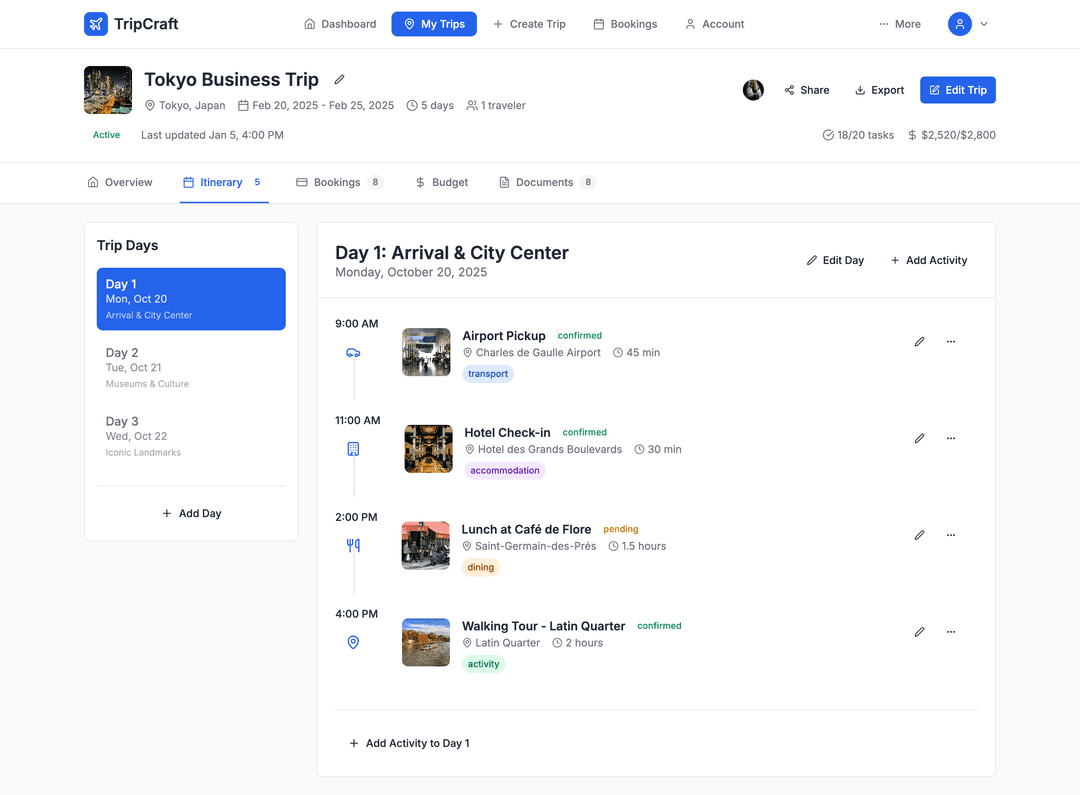The image size is (1080, 795).
Task: Click the traveler avatar next to Share
Action: pos(753,90)
